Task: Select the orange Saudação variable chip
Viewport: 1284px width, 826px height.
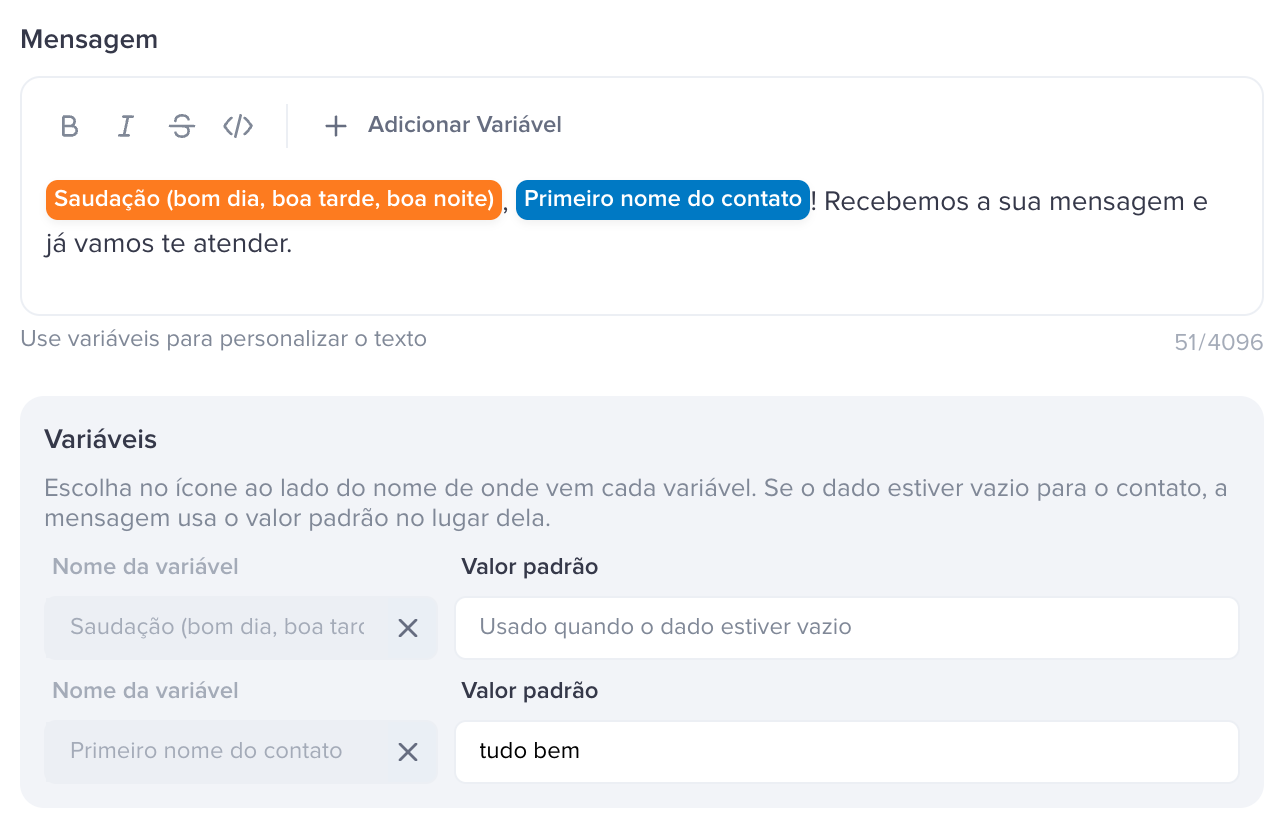Action: coord(273,200)
